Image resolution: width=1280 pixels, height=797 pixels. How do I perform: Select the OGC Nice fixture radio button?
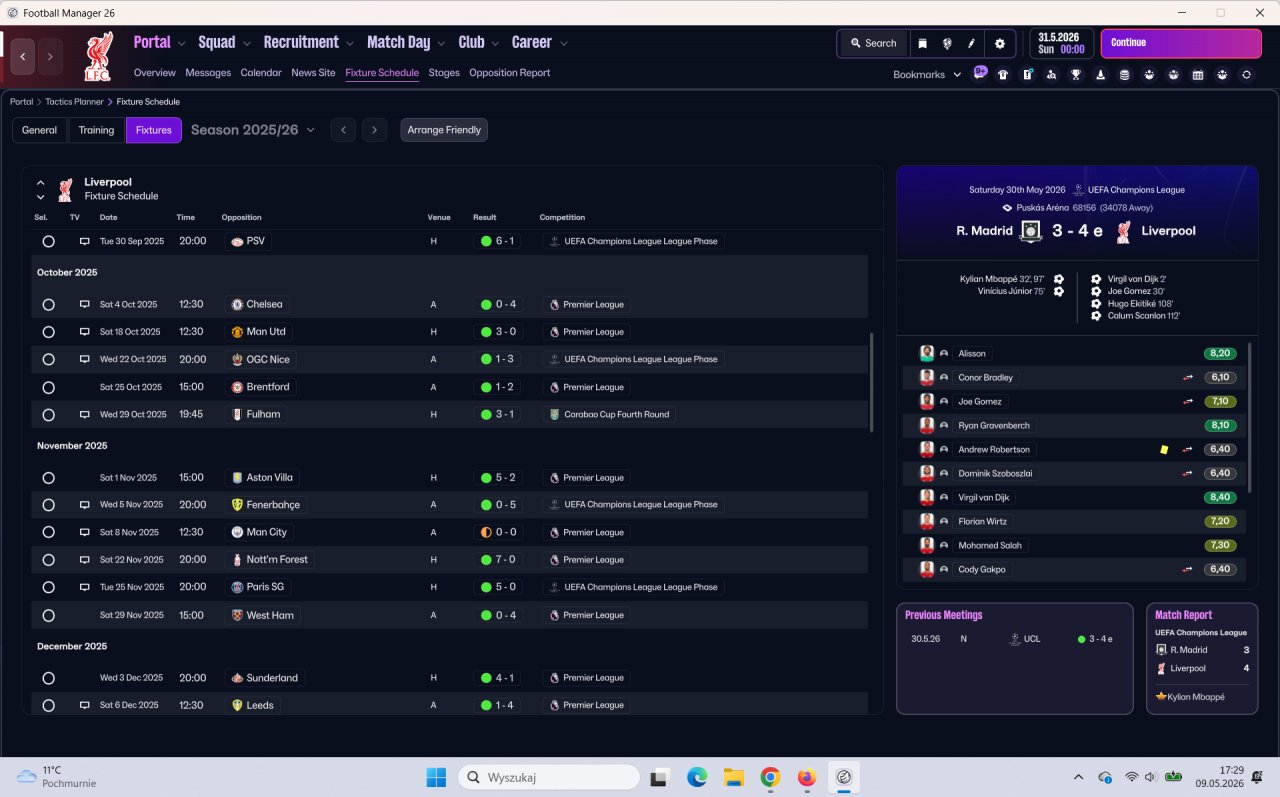[48, 359]
